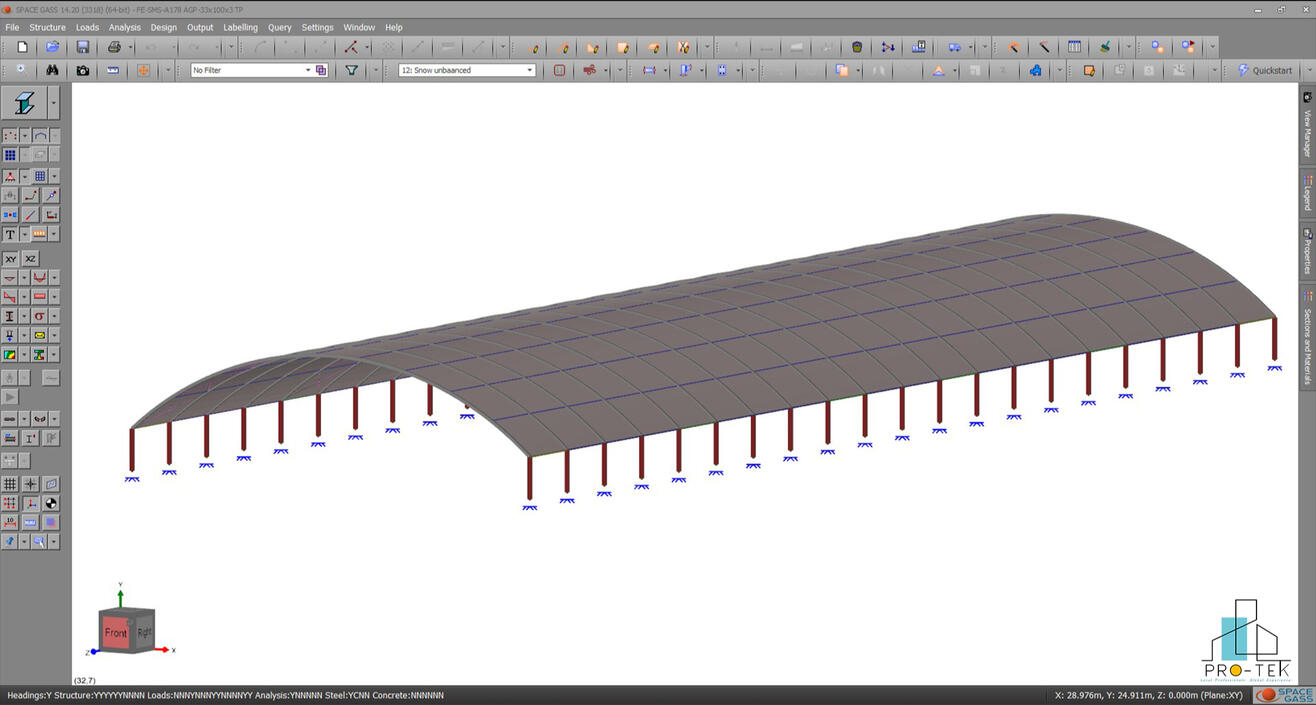The height and width of the screenshot is (705, 1316).
Task: Select the binoculars Find tool
Action: pos(52,70)
